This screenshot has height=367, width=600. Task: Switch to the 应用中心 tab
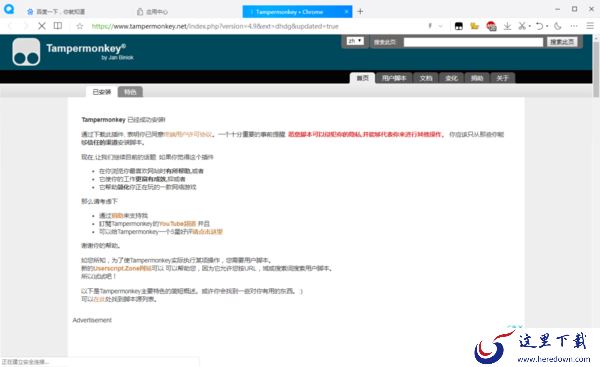coord(152,12)
